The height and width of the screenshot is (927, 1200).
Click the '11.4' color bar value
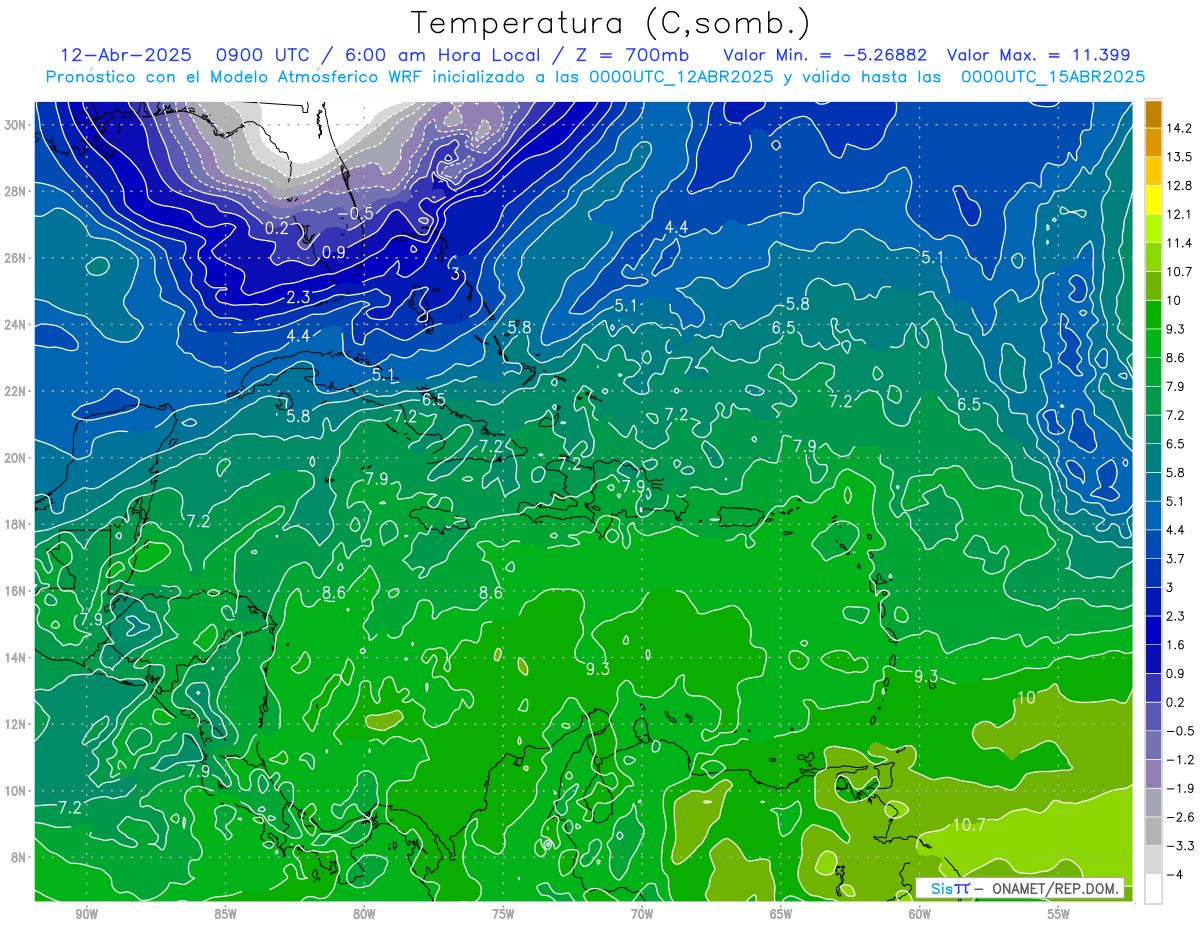1179,243
